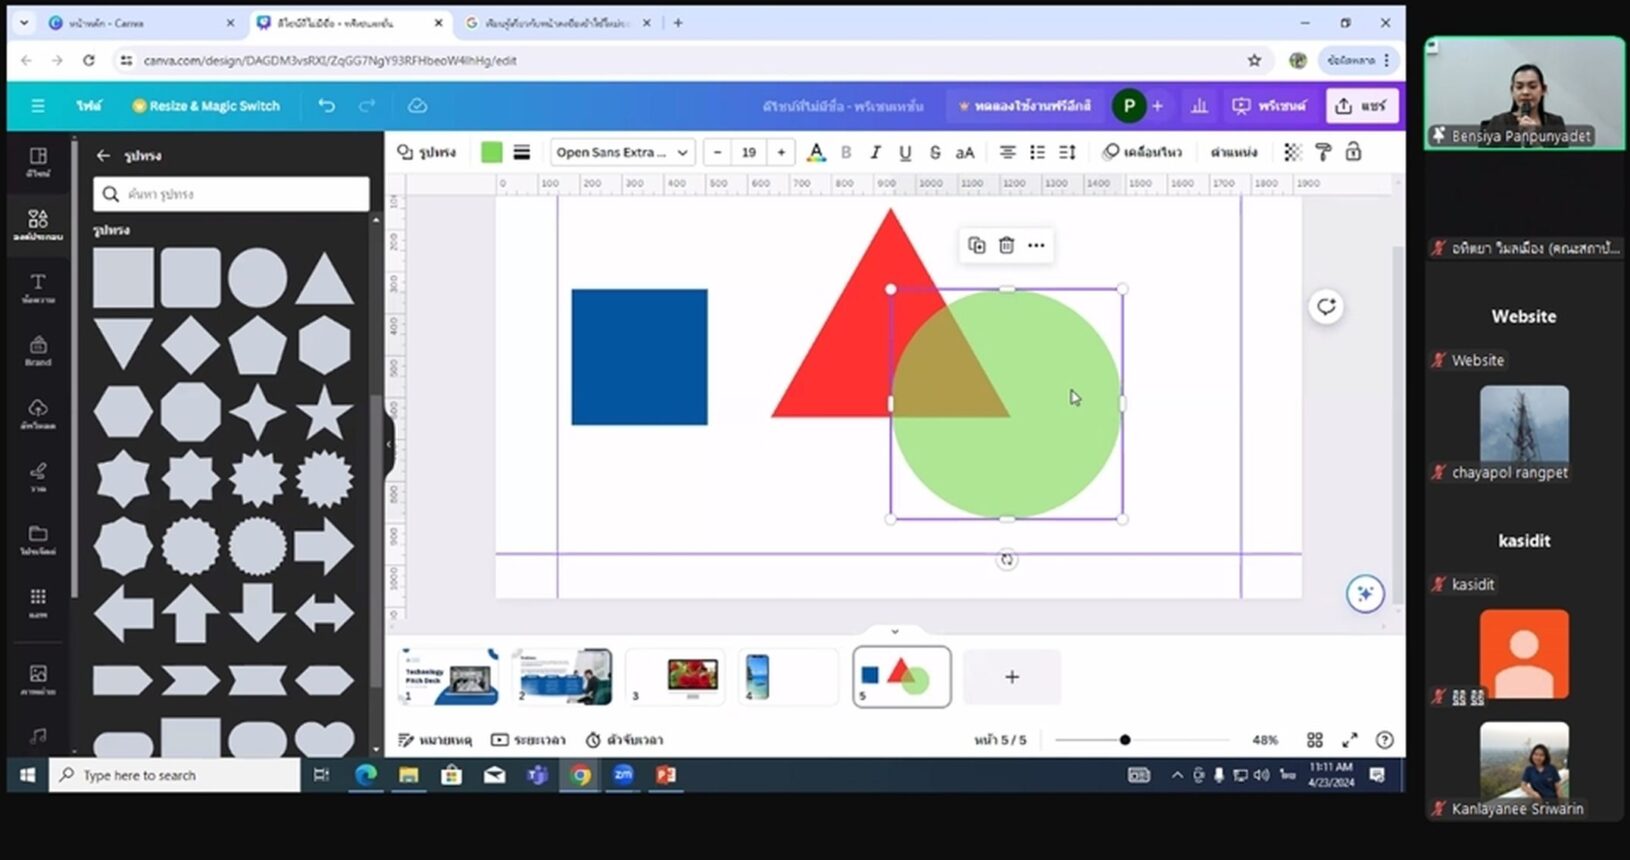Open the Duration option at bottom
The width and height of the screenshot is (1630, 860).
(528, 740)
